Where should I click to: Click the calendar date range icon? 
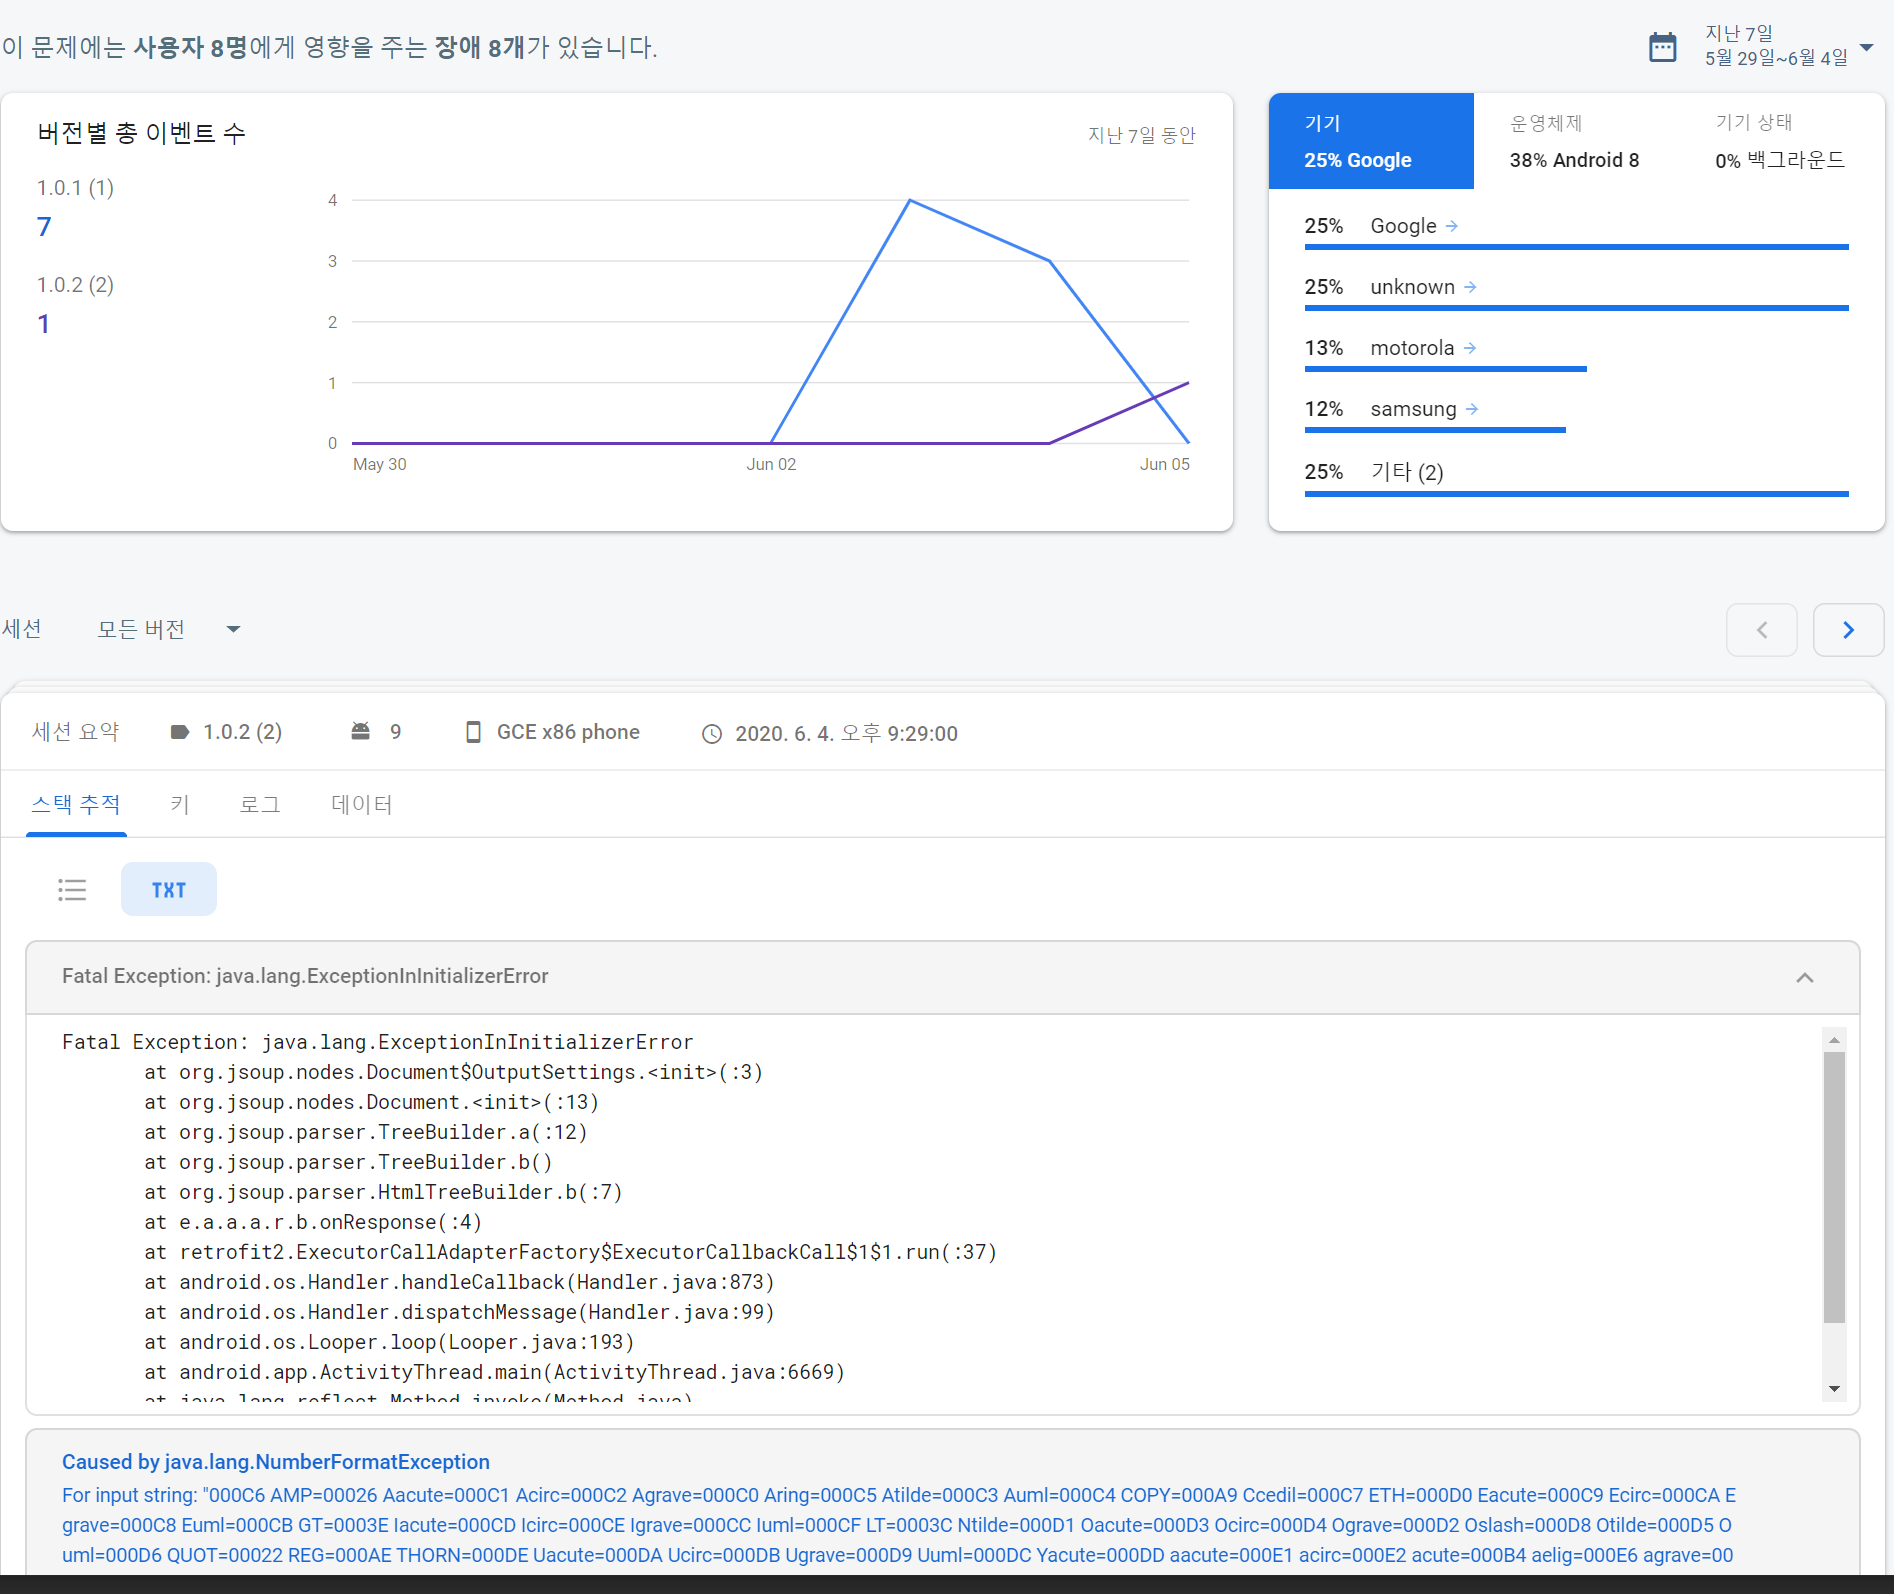(1662, 47)
